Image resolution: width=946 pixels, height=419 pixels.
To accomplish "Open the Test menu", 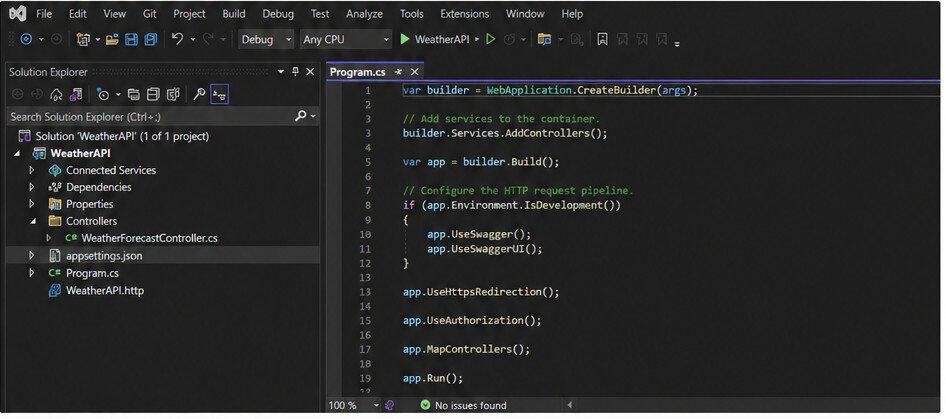I will [320, 13].
